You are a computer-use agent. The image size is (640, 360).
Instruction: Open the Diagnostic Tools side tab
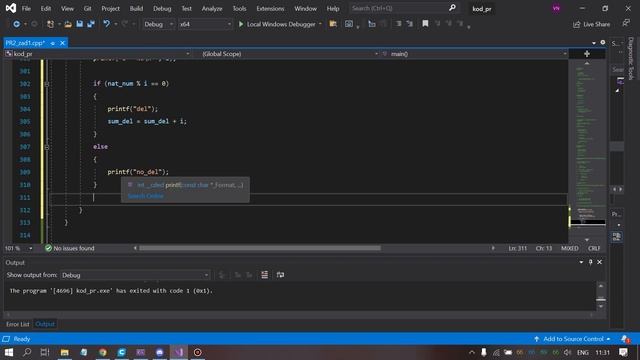tap(631, 58)
